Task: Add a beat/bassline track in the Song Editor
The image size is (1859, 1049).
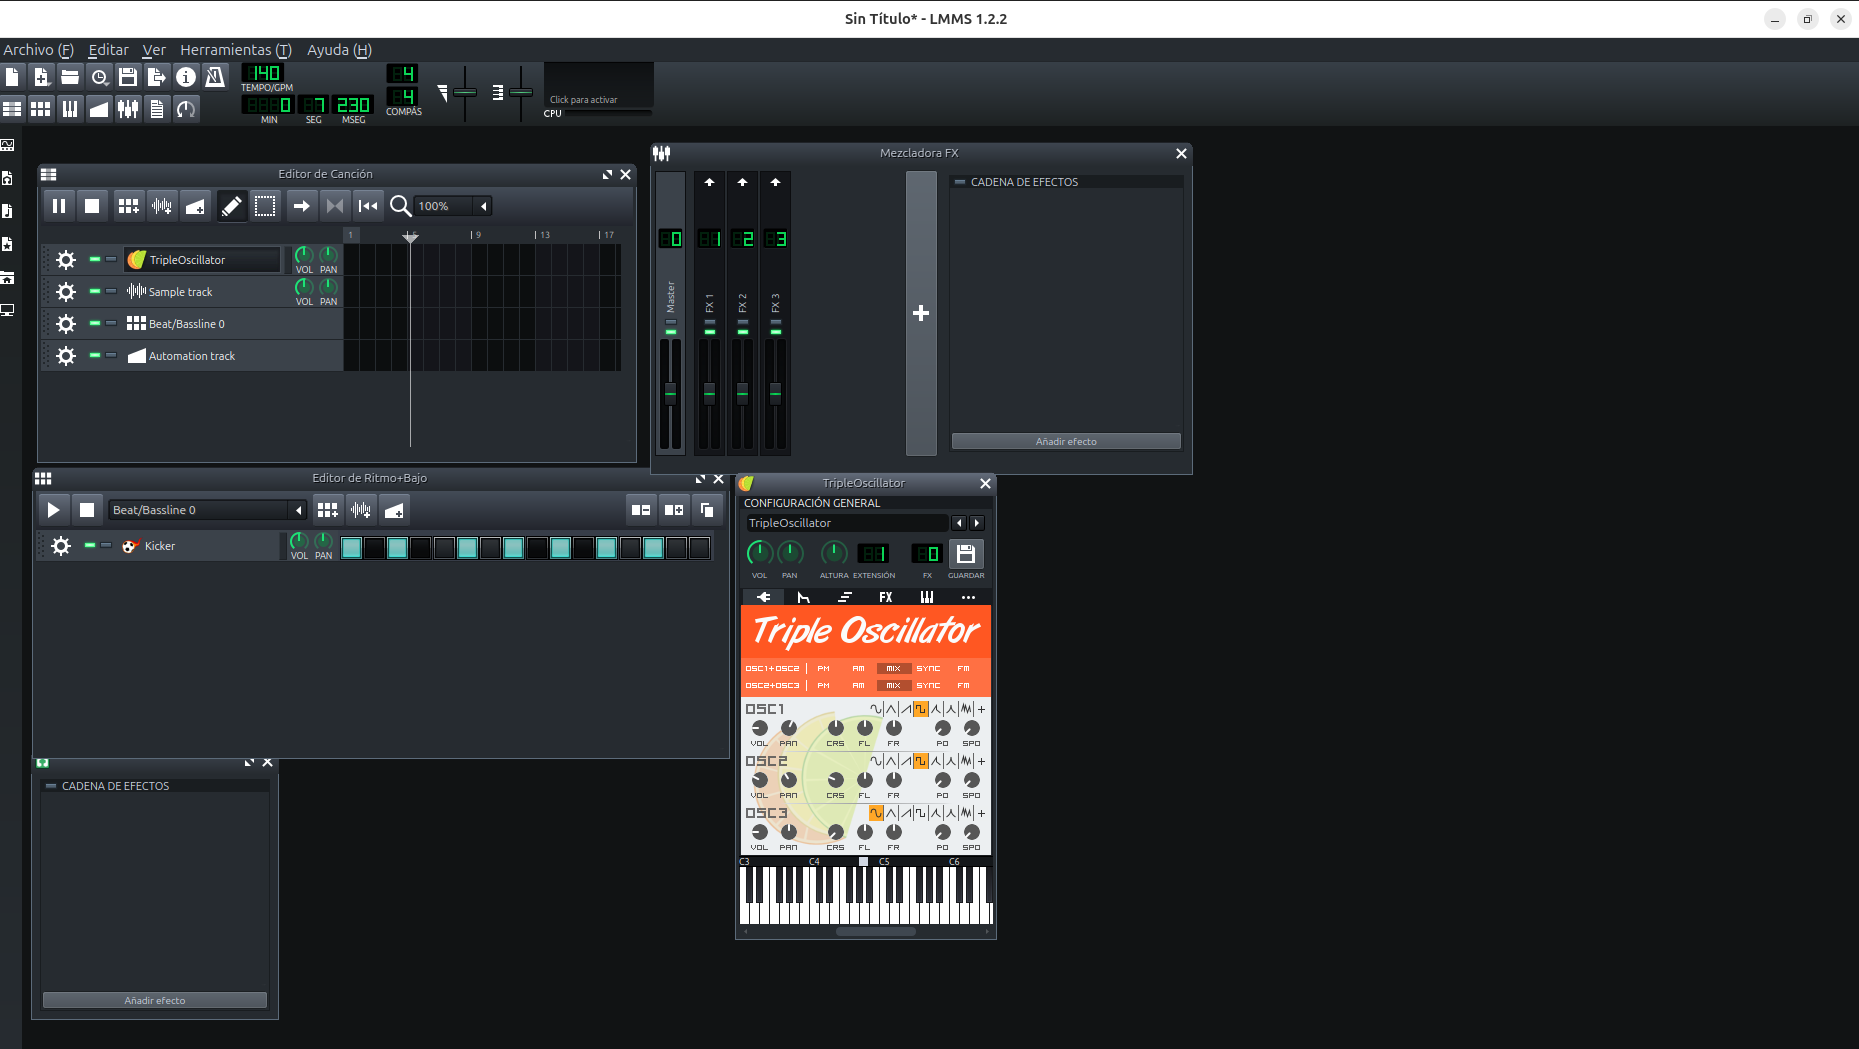Action: coord(128,206)
